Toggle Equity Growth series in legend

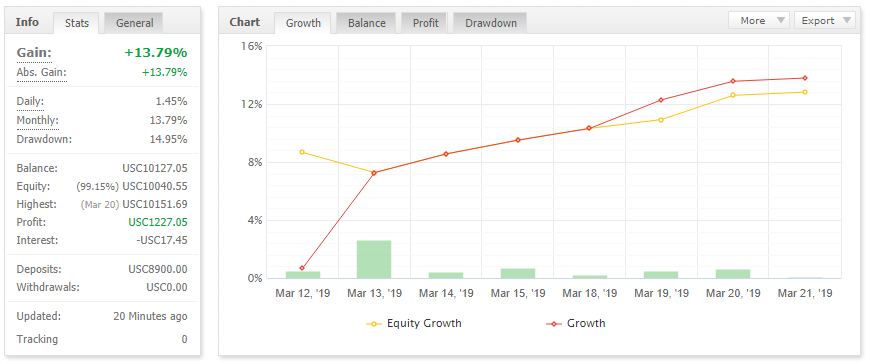(414, 323)
